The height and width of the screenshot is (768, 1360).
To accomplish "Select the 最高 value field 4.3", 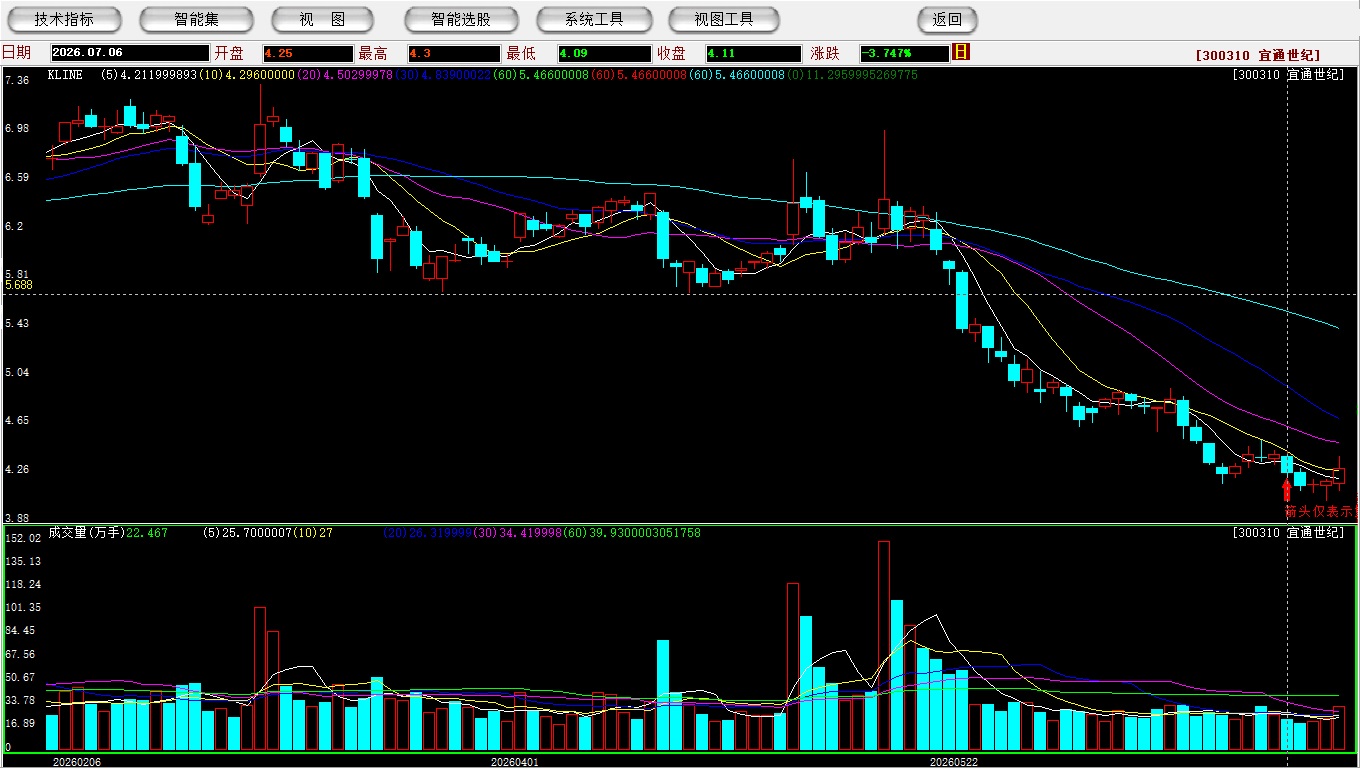I will pos(454,53).
